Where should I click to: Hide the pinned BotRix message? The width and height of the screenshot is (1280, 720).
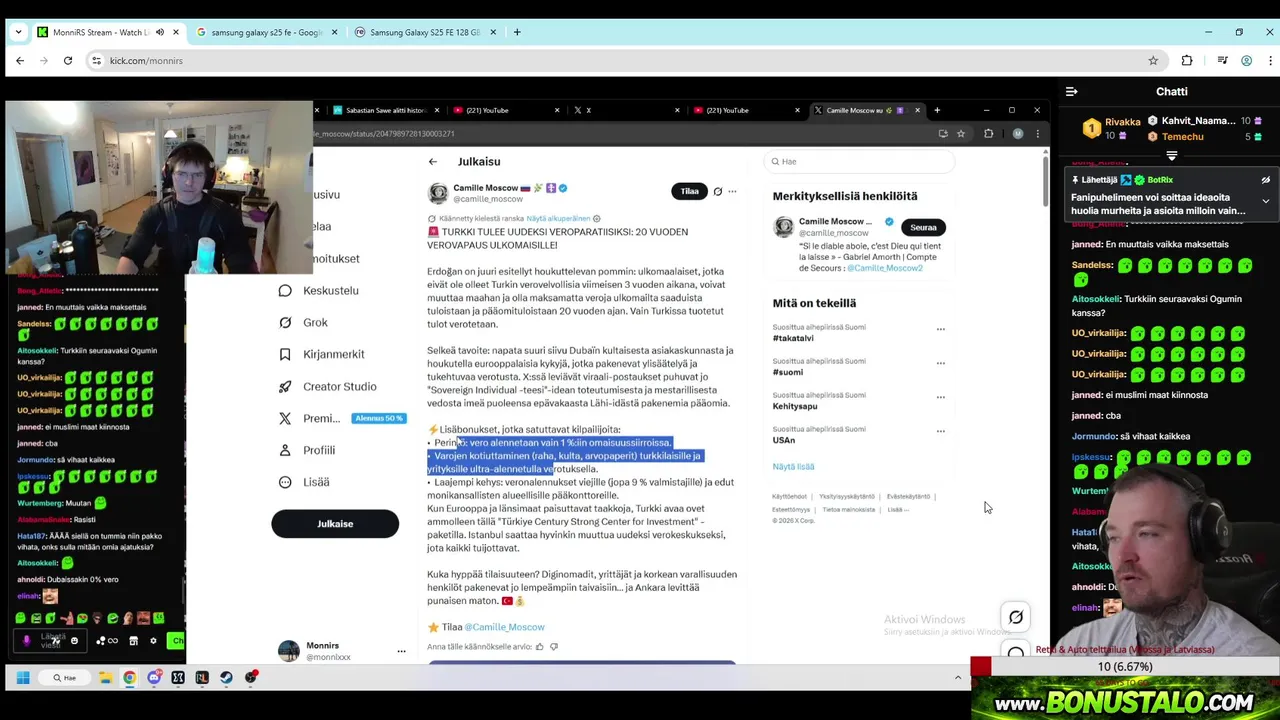pyautogui.click(x=1265, y=180)
